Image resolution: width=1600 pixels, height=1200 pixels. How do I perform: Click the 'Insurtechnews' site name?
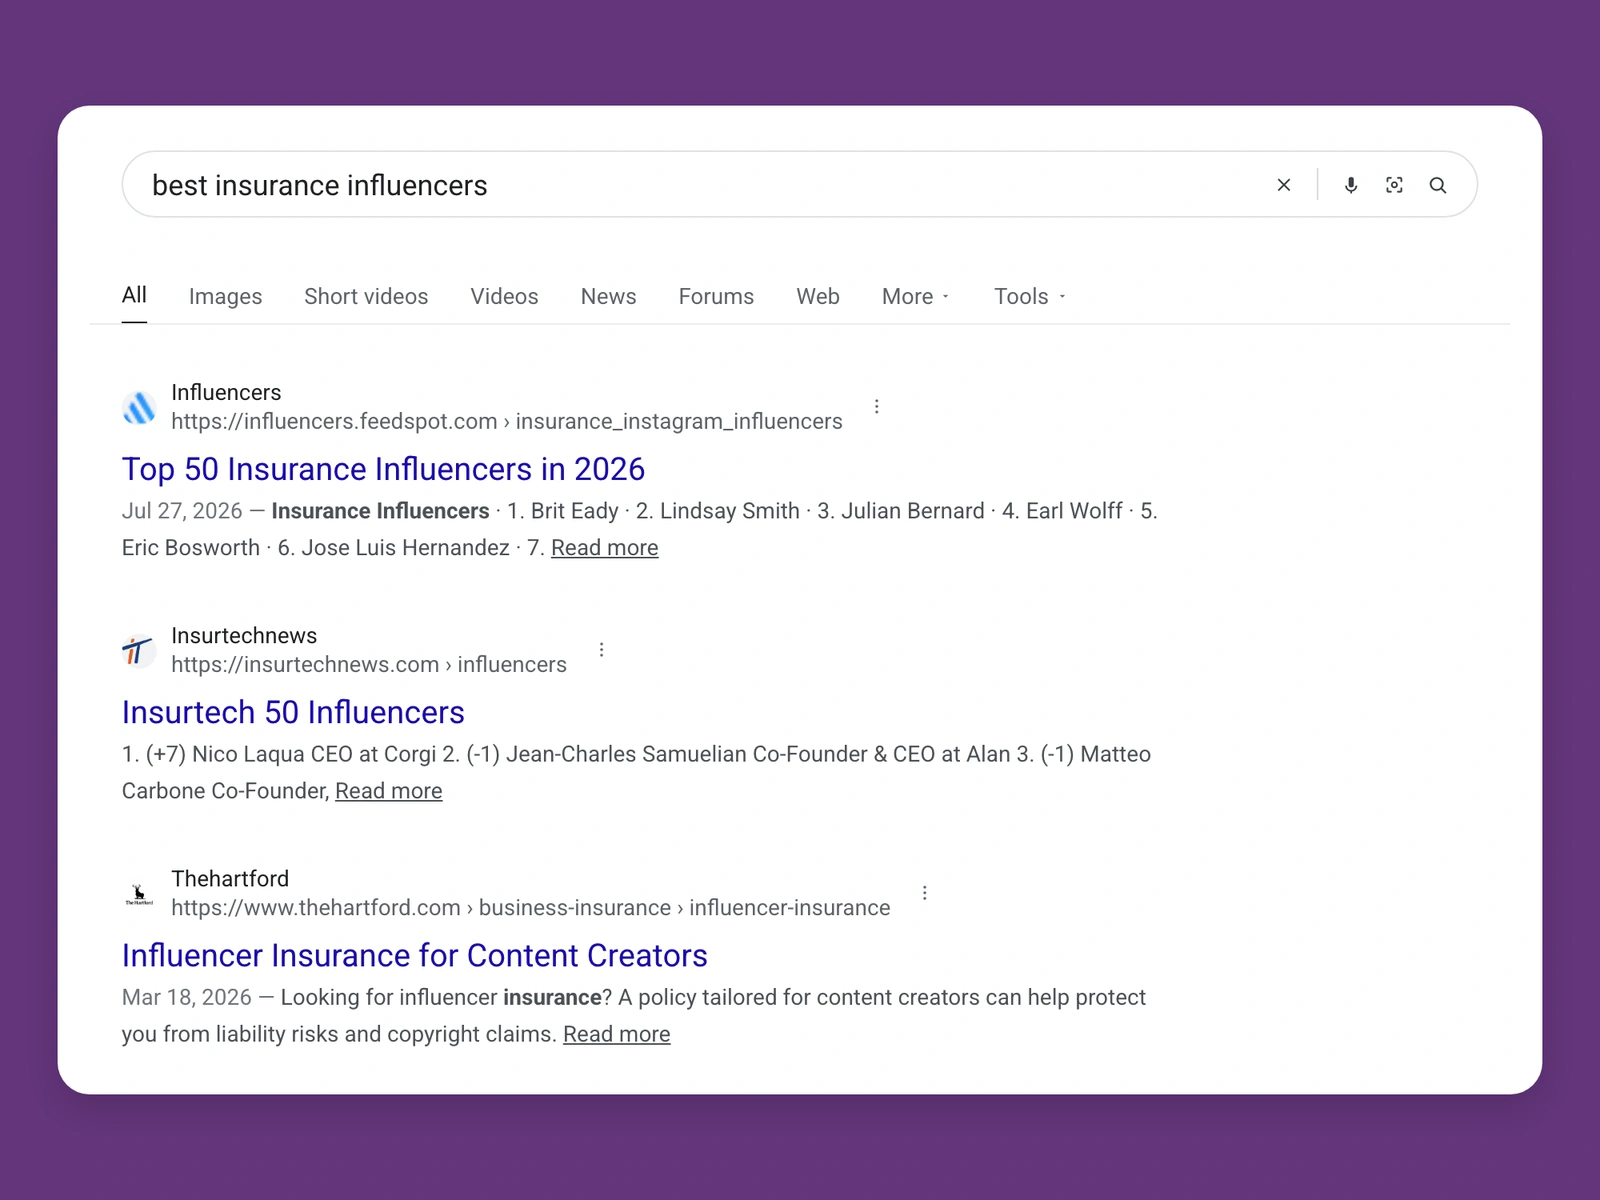[x=244, y=635]
